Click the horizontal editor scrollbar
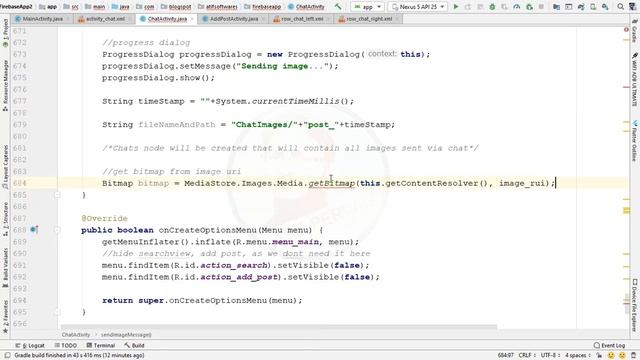The image size is (640, 360). point(279,327)
